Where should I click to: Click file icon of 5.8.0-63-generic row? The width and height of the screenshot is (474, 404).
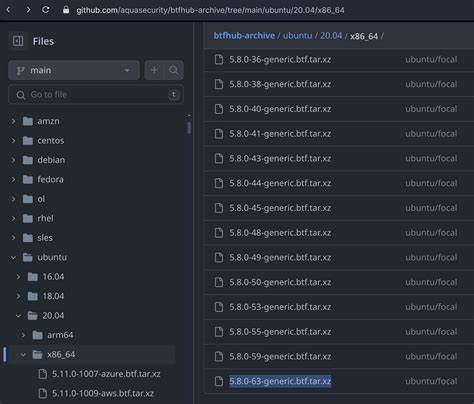pos(219,381)
